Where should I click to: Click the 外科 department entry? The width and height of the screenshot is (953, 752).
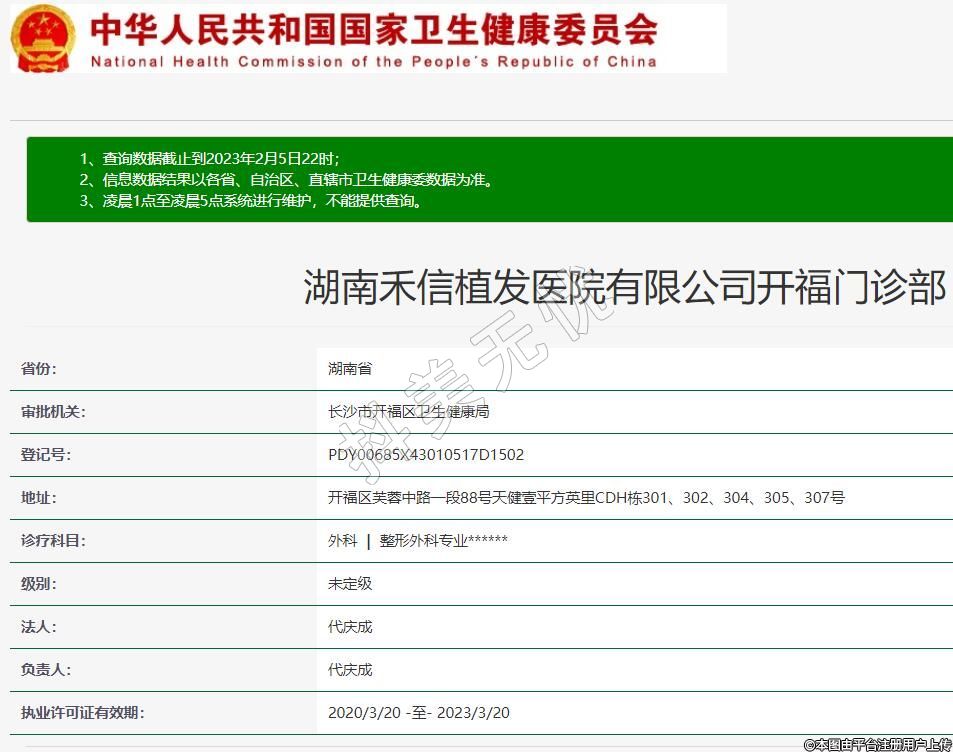tap(342, 541)
